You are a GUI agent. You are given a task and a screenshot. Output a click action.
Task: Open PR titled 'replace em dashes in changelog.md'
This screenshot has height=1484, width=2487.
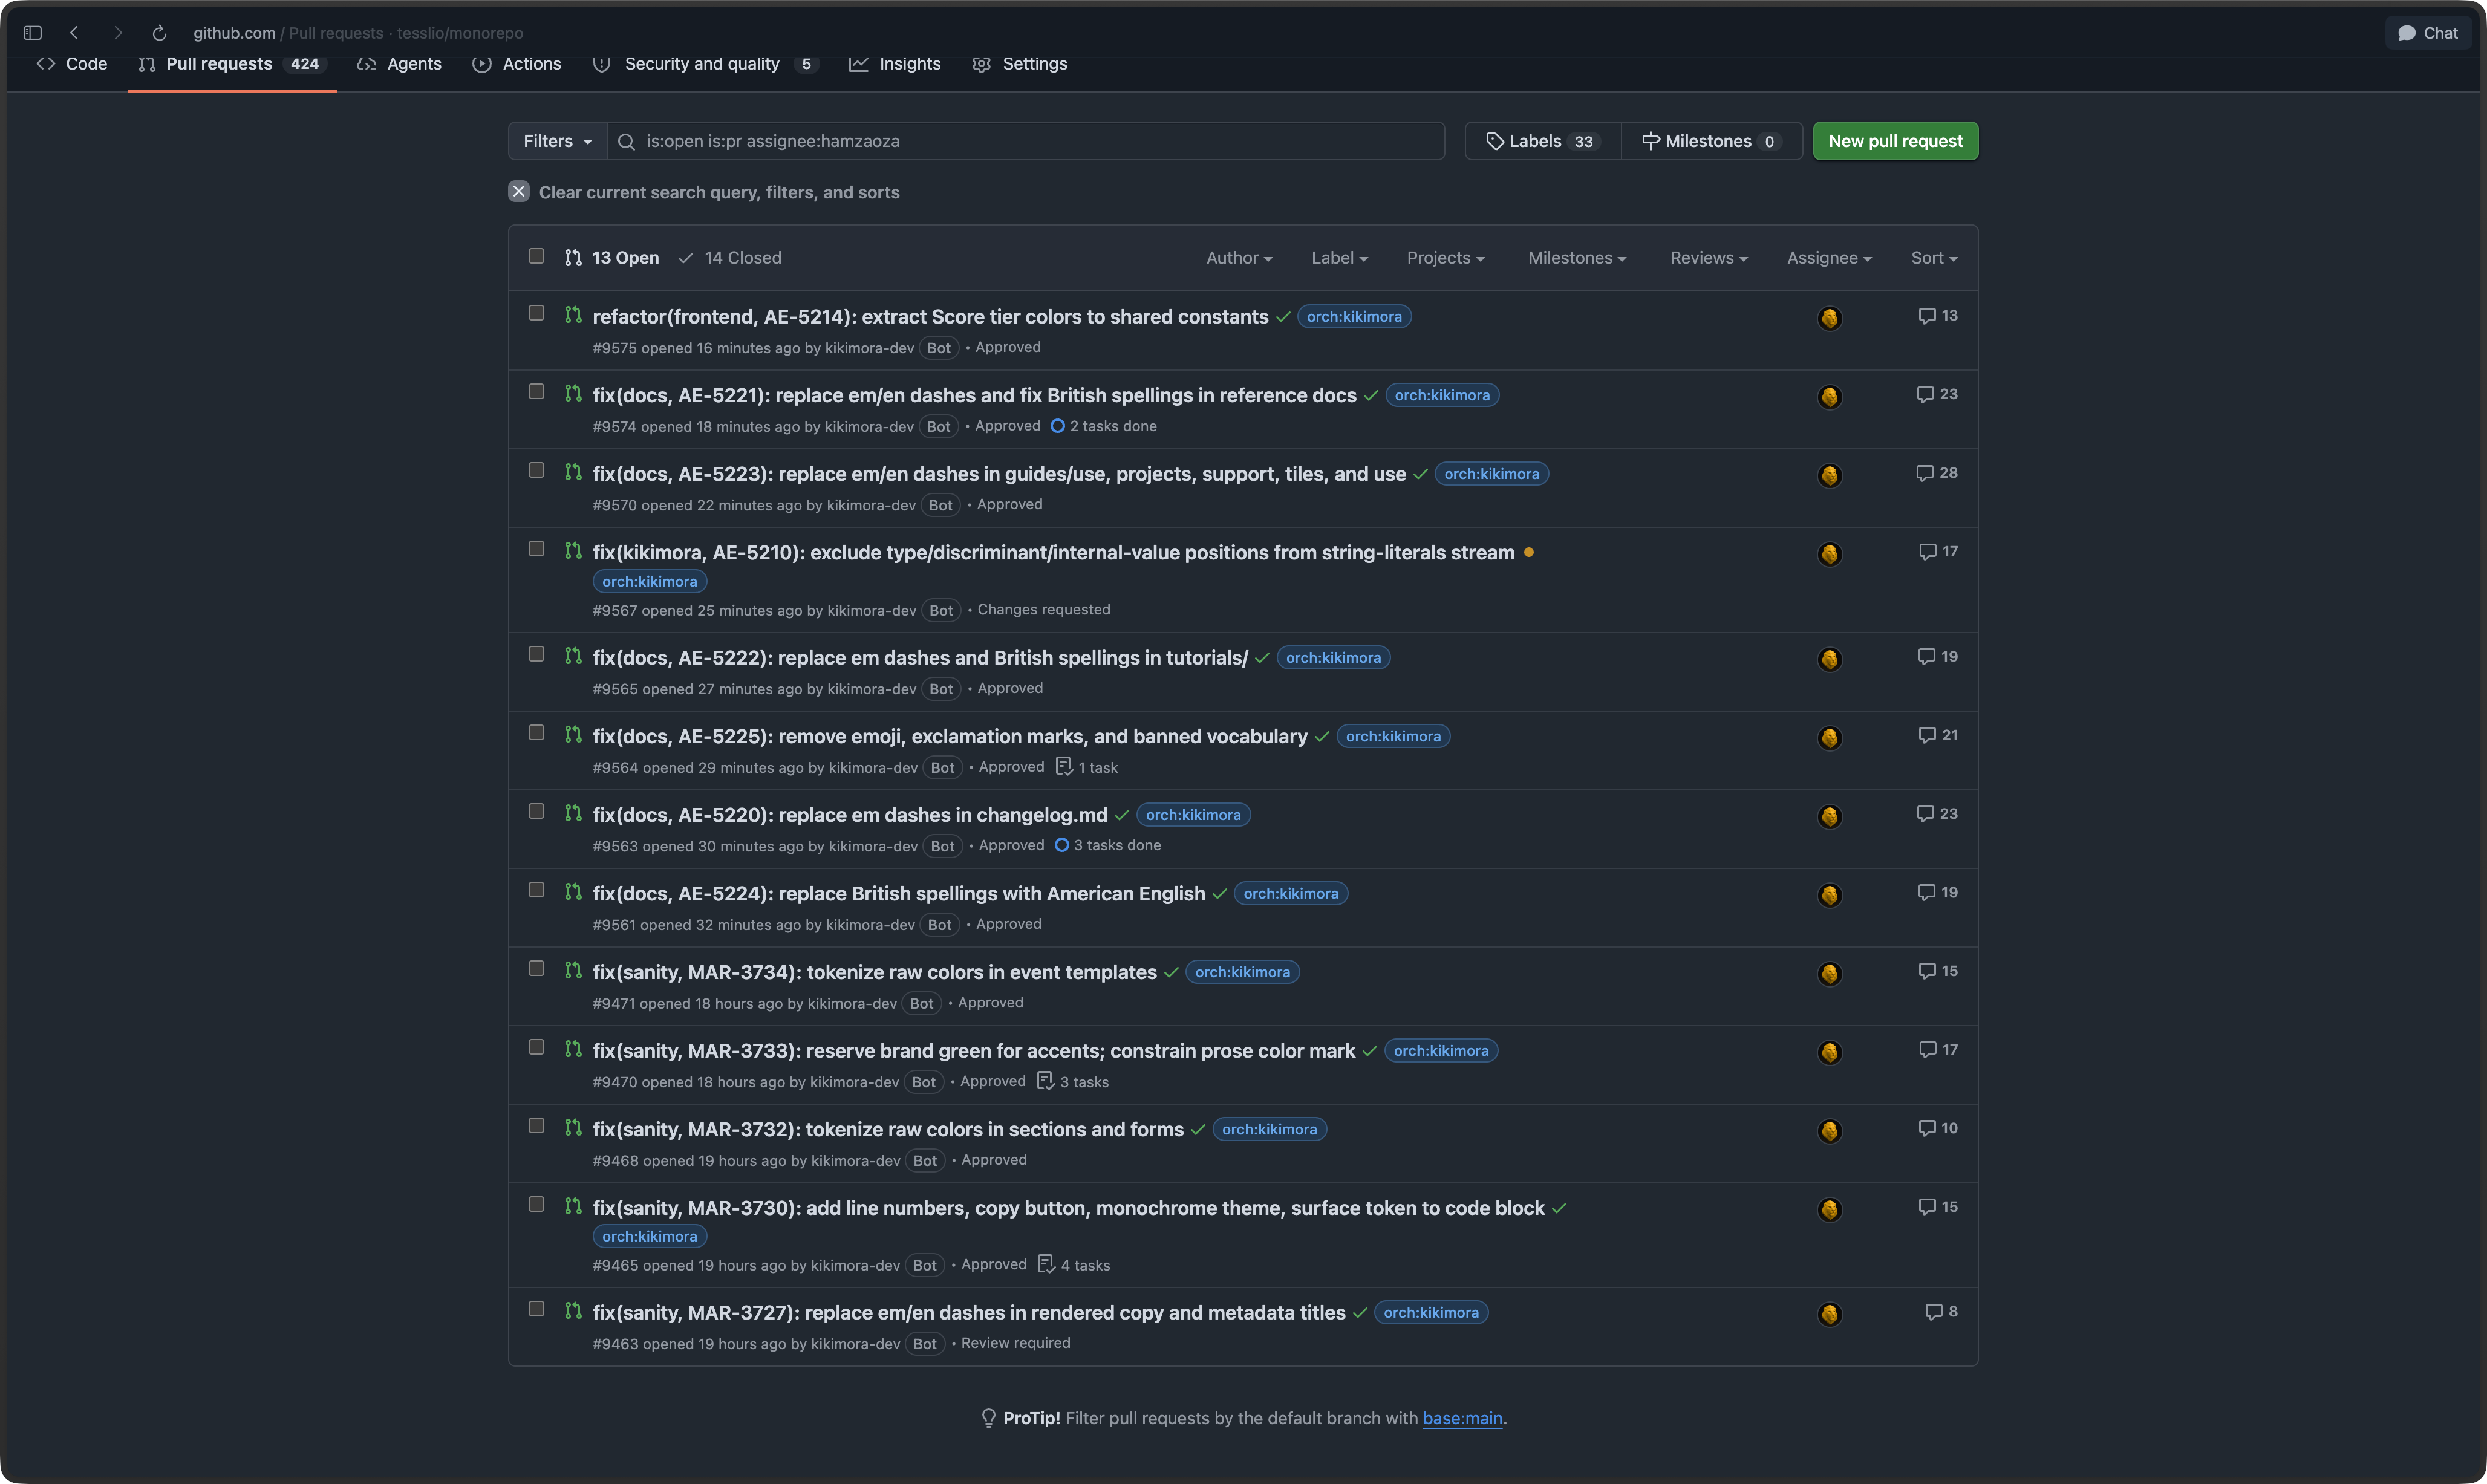pos(850,815)
